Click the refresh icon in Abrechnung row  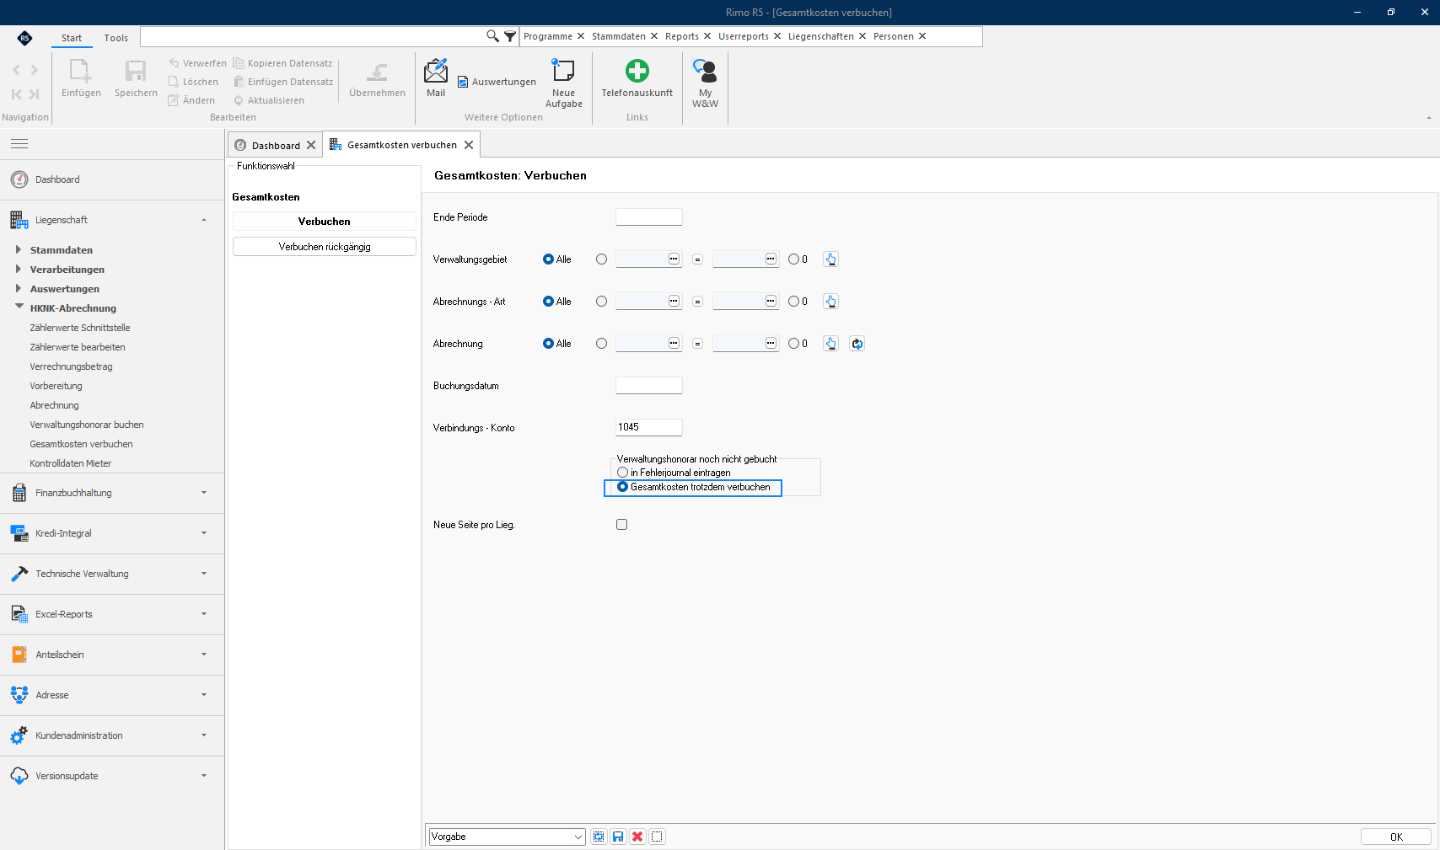[x=857, y=343]
